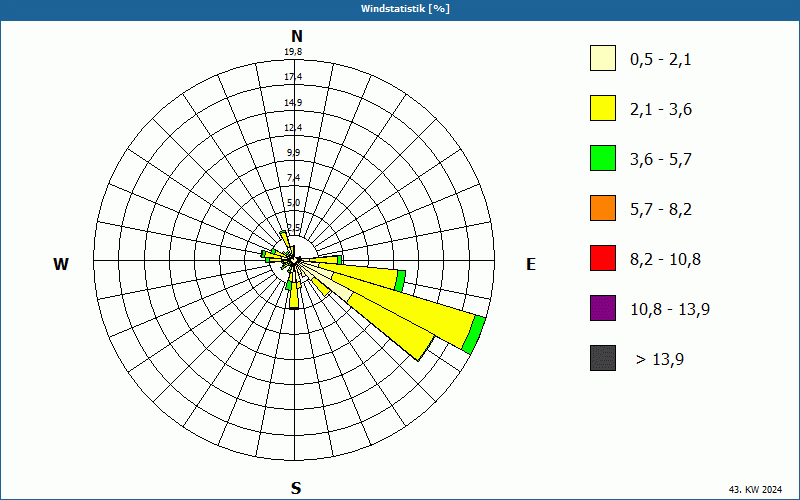Click the green tip of the longest bar

(x=474, y=335)
